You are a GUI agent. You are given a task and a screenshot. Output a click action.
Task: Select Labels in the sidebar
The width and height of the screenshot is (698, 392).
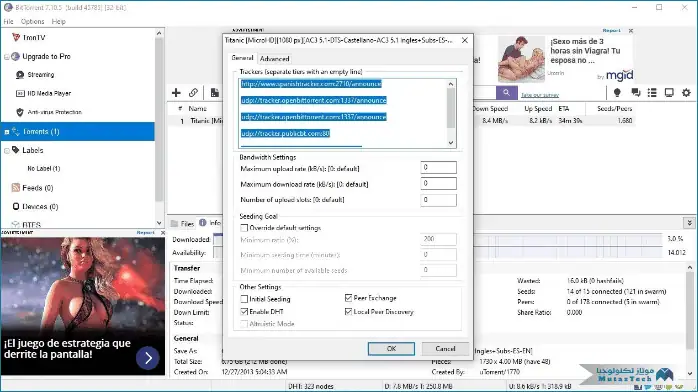[32, 150]
